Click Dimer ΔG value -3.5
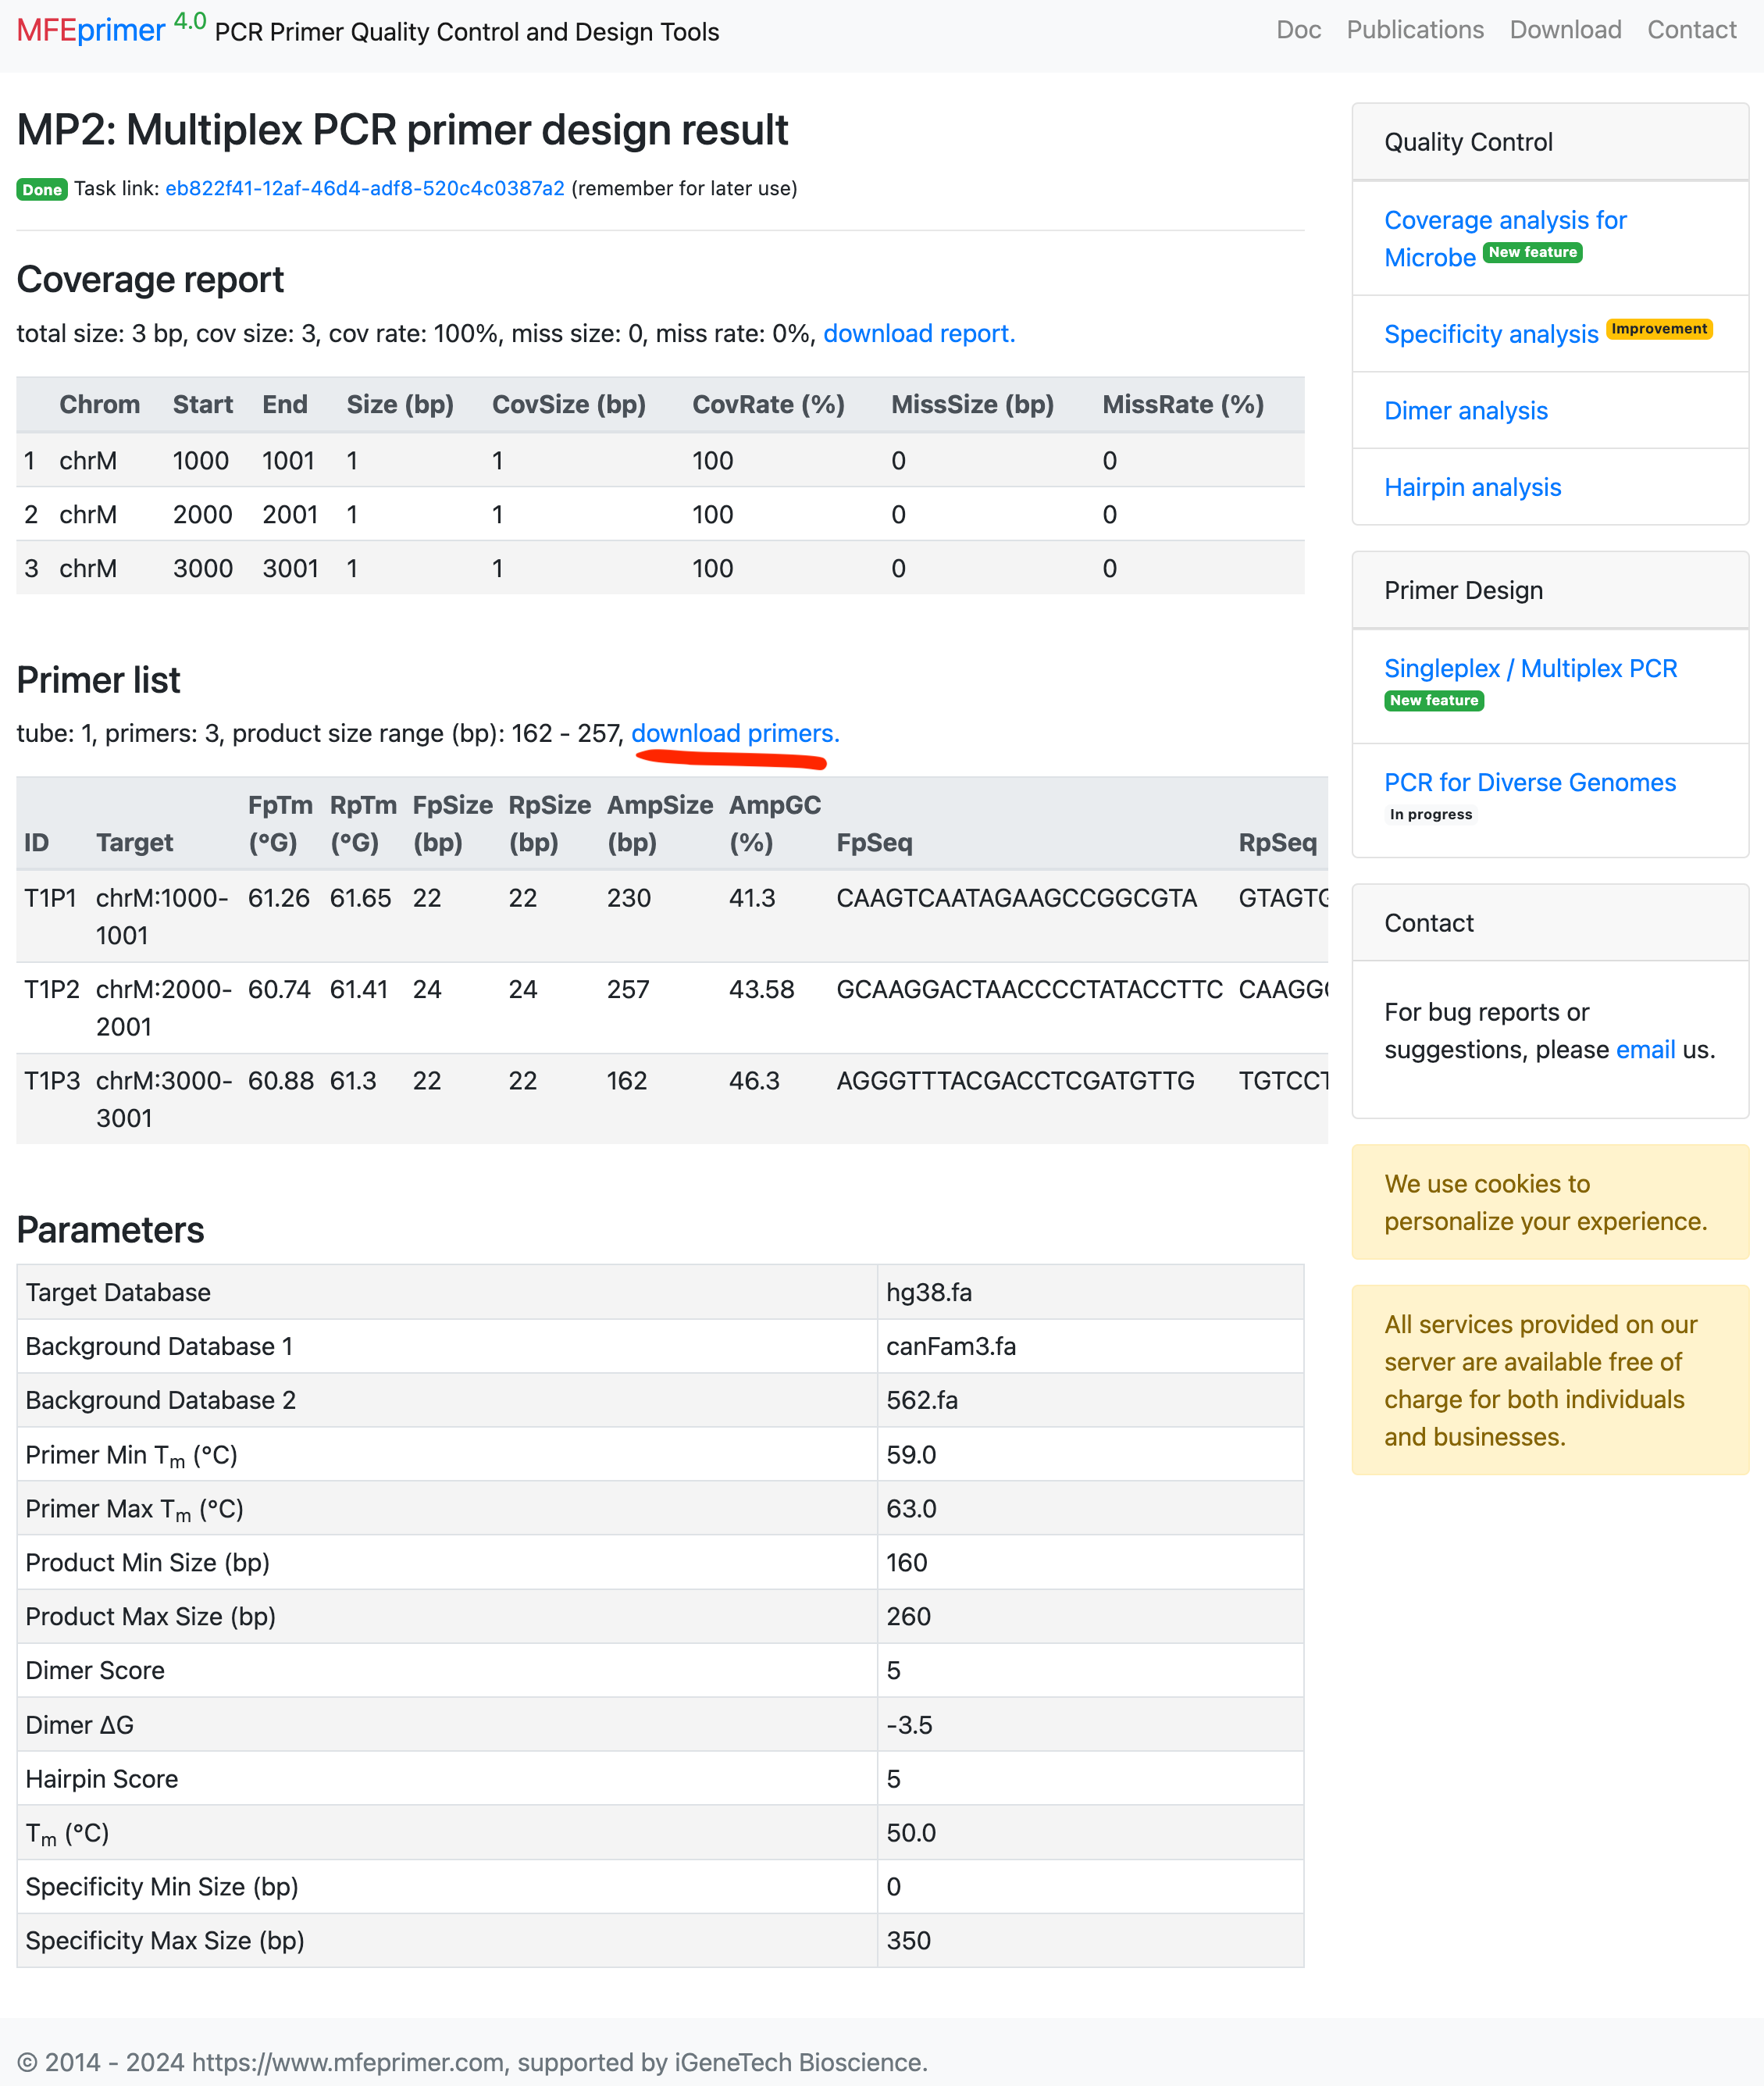Viewport: 1764px width, 2086px height. [x=909, y=1725]
